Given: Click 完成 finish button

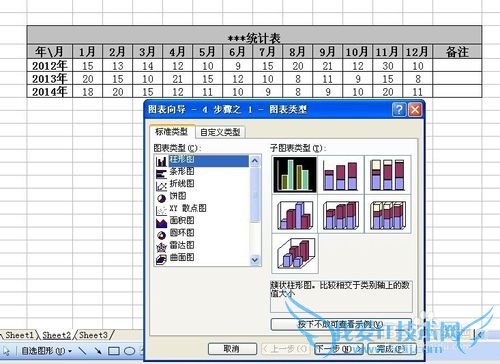Looking at the screenshot, I should click(392, 349).
